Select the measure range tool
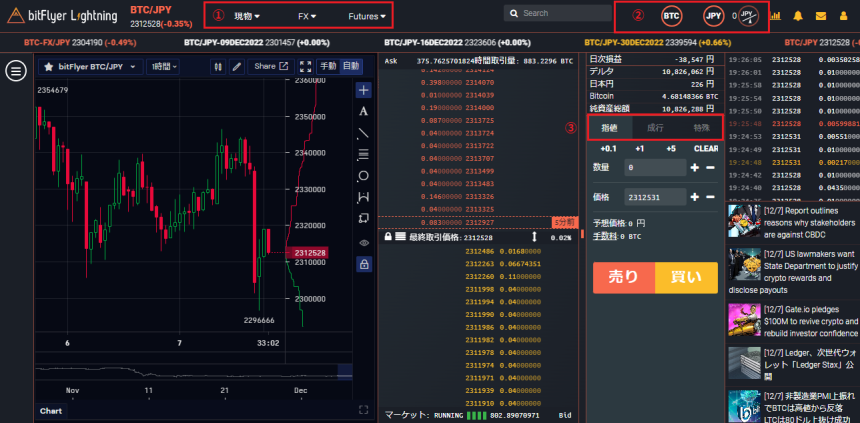This screenshot has width=860, height=423. (363, 197)
